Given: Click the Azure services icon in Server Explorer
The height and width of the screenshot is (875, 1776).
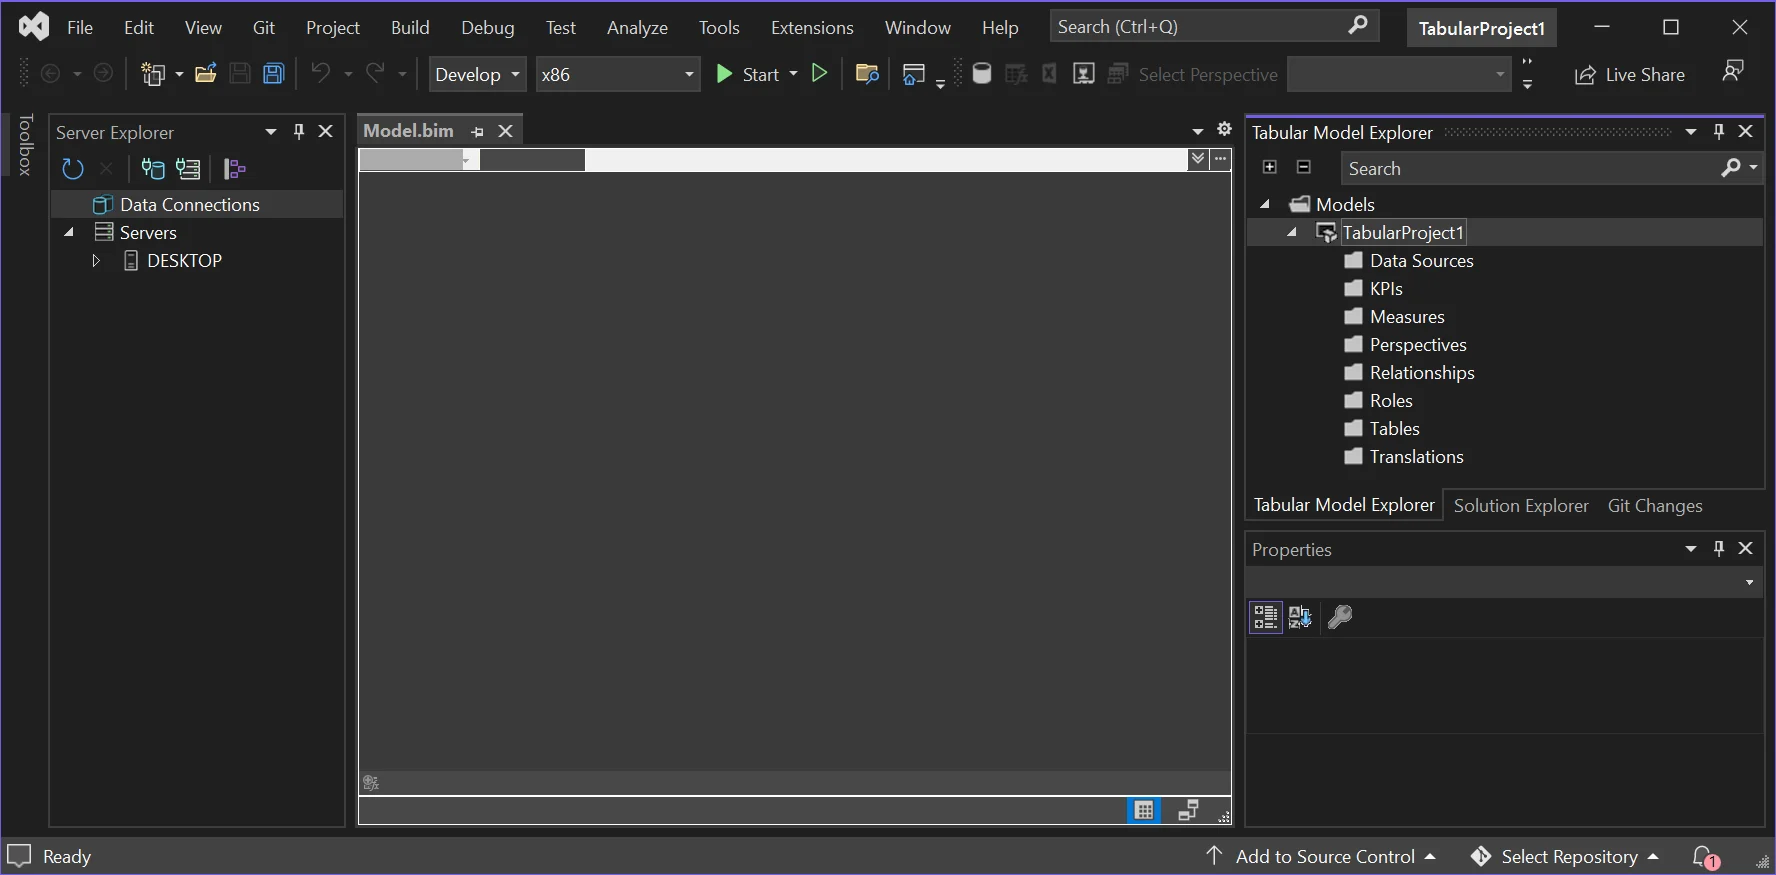Looking at the screenshot, I should pyautogui.click(x=235, y=169).
